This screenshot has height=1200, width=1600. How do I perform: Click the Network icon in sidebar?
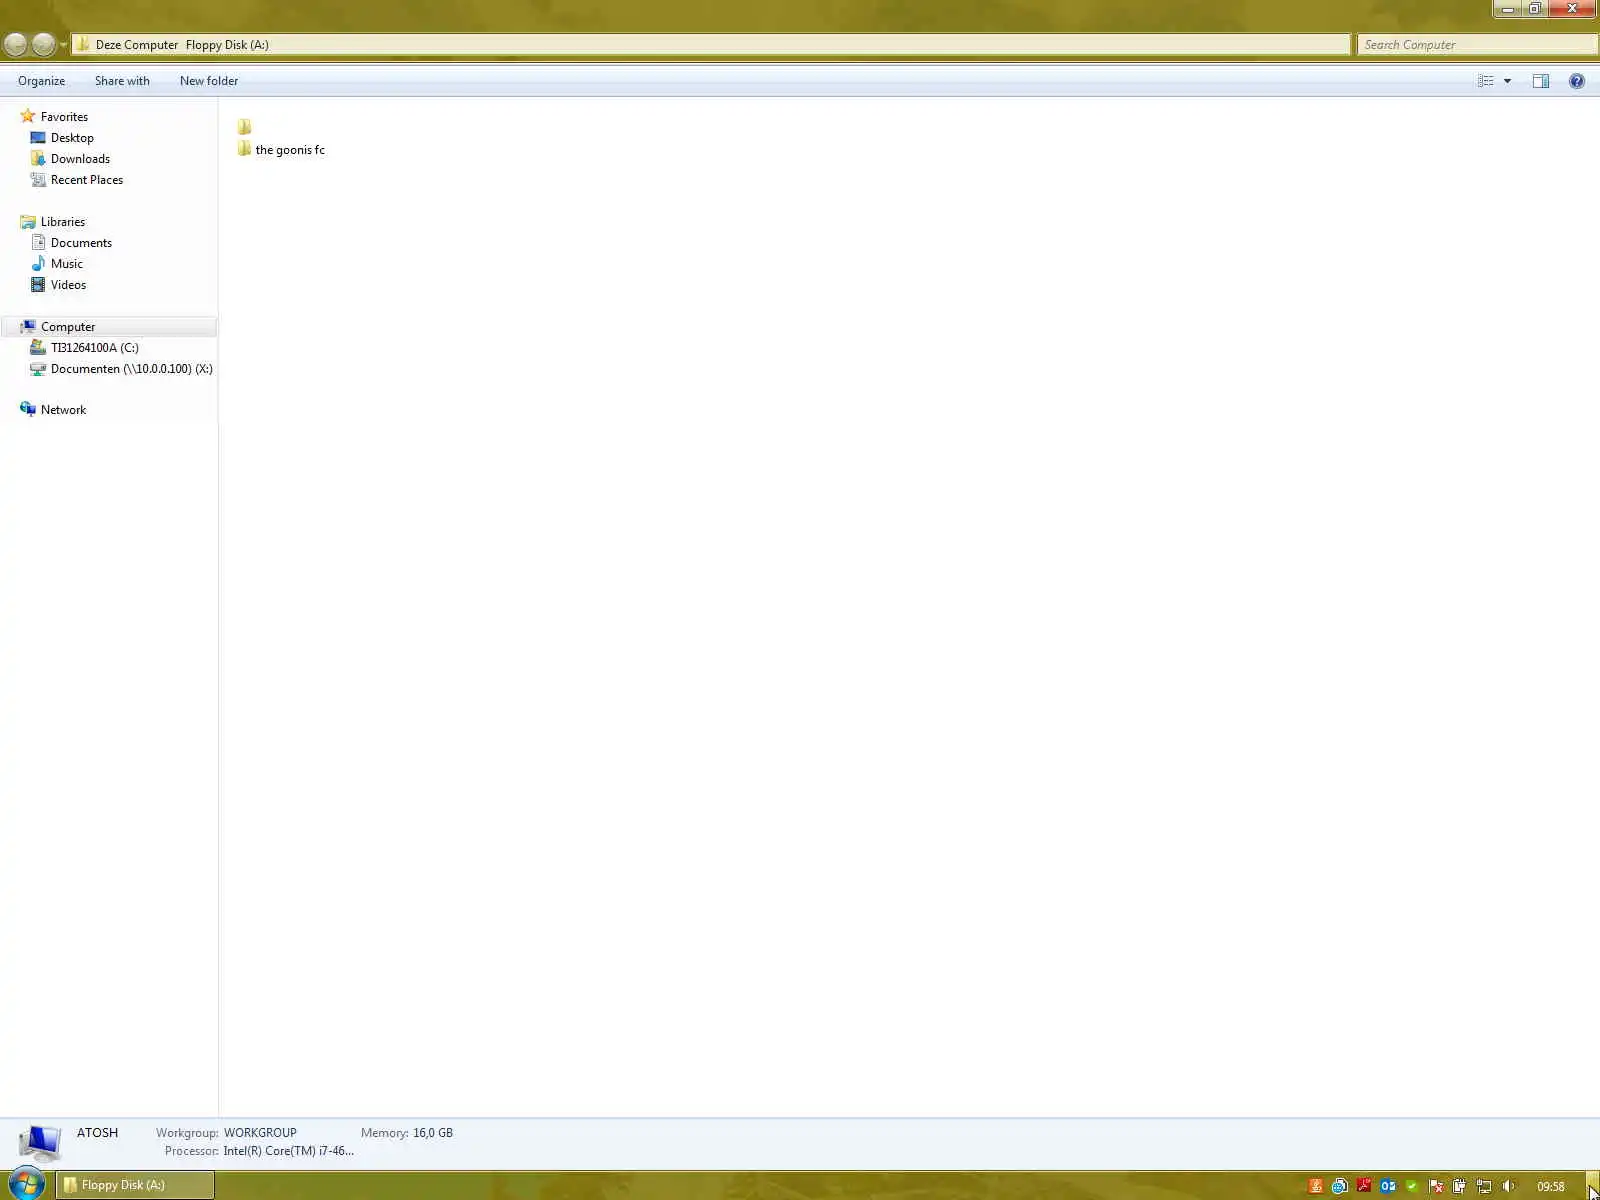point(28,409)
